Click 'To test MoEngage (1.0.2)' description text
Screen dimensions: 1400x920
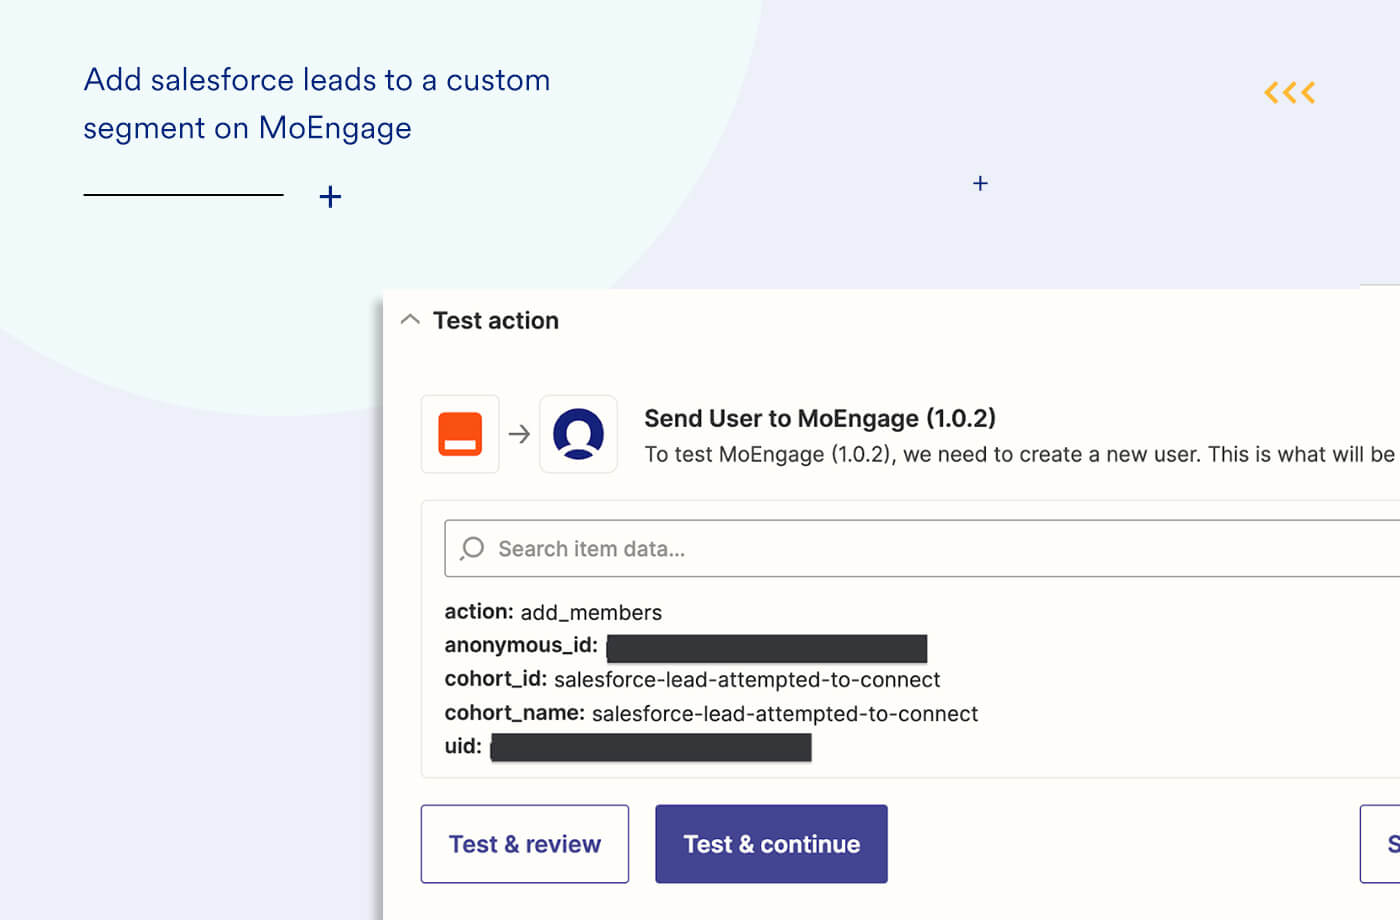click(1020, 454)
